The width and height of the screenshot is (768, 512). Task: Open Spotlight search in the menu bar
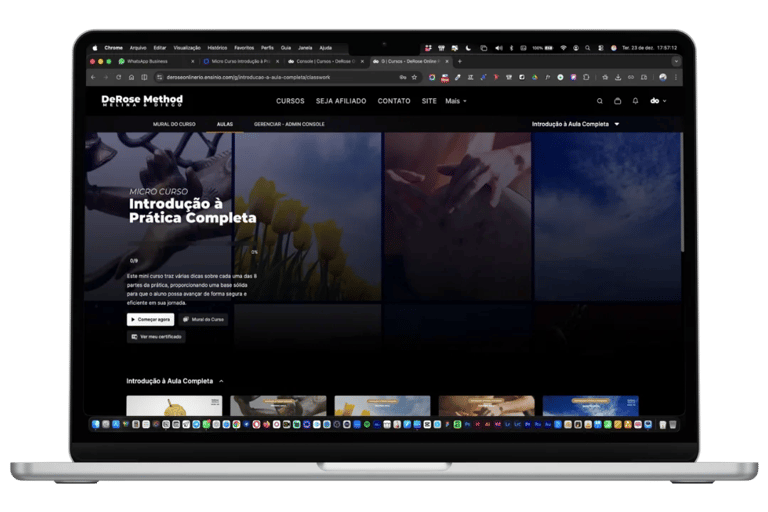tap(587, 48)
